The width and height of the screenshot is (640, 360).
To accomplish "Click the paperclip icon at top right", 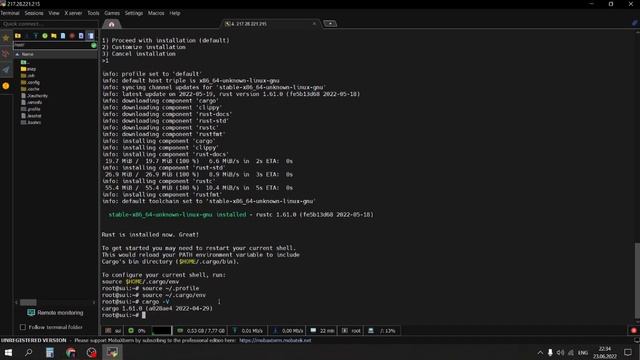I will 635,23.
